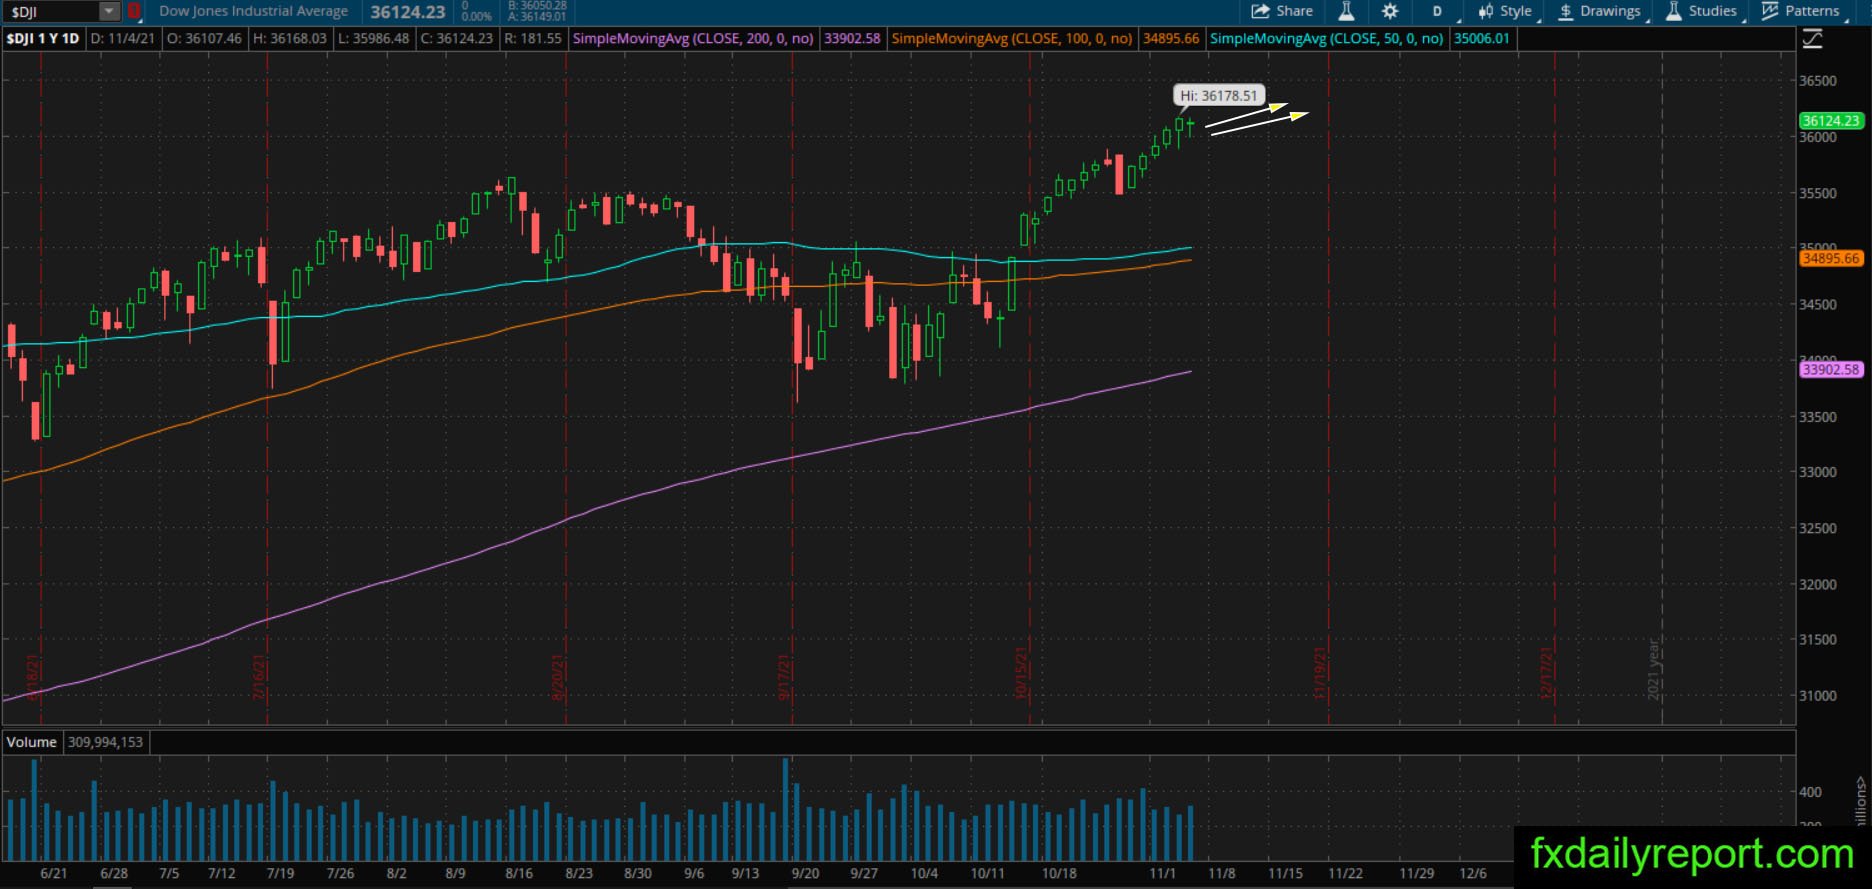Click the 7/16/21 expiration marker label
This screenshot has width=1872, height=889.
click(x=259, y=678)
